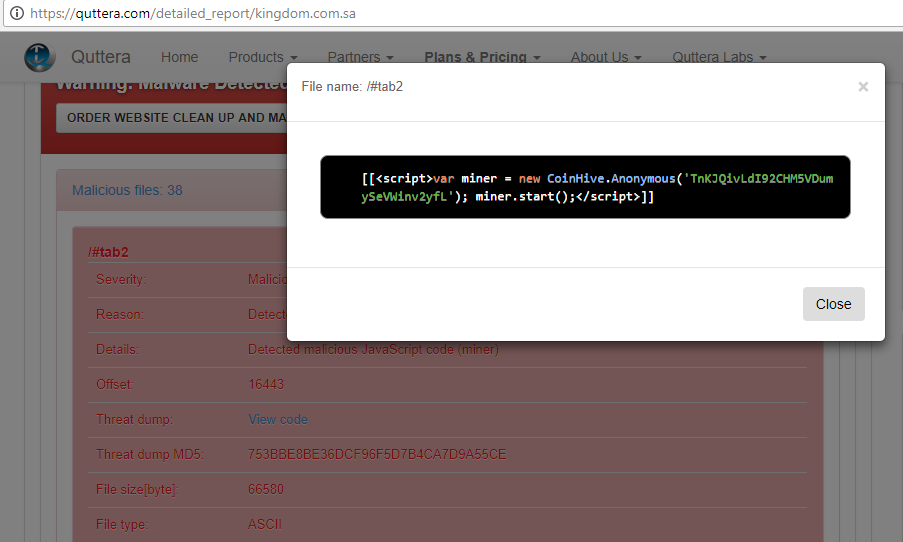The height and width of the screenshot is (542, 903).
Task: Expand the Quttera Labs dropdown
Action: tap(719, 57)
